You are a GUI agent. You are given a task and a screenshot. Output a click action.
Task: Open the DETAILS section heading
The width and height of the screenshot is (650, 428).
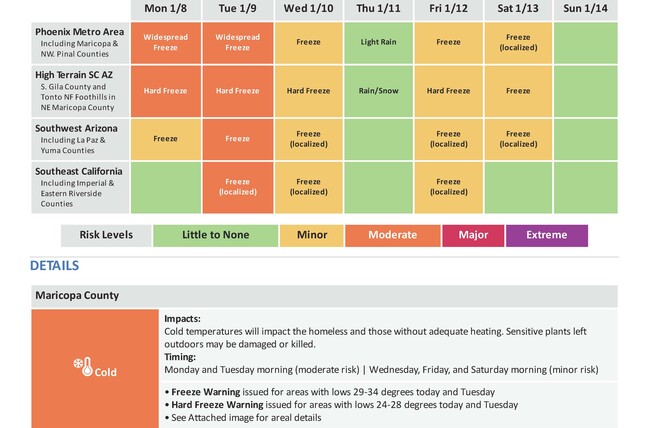click(54, 265)
